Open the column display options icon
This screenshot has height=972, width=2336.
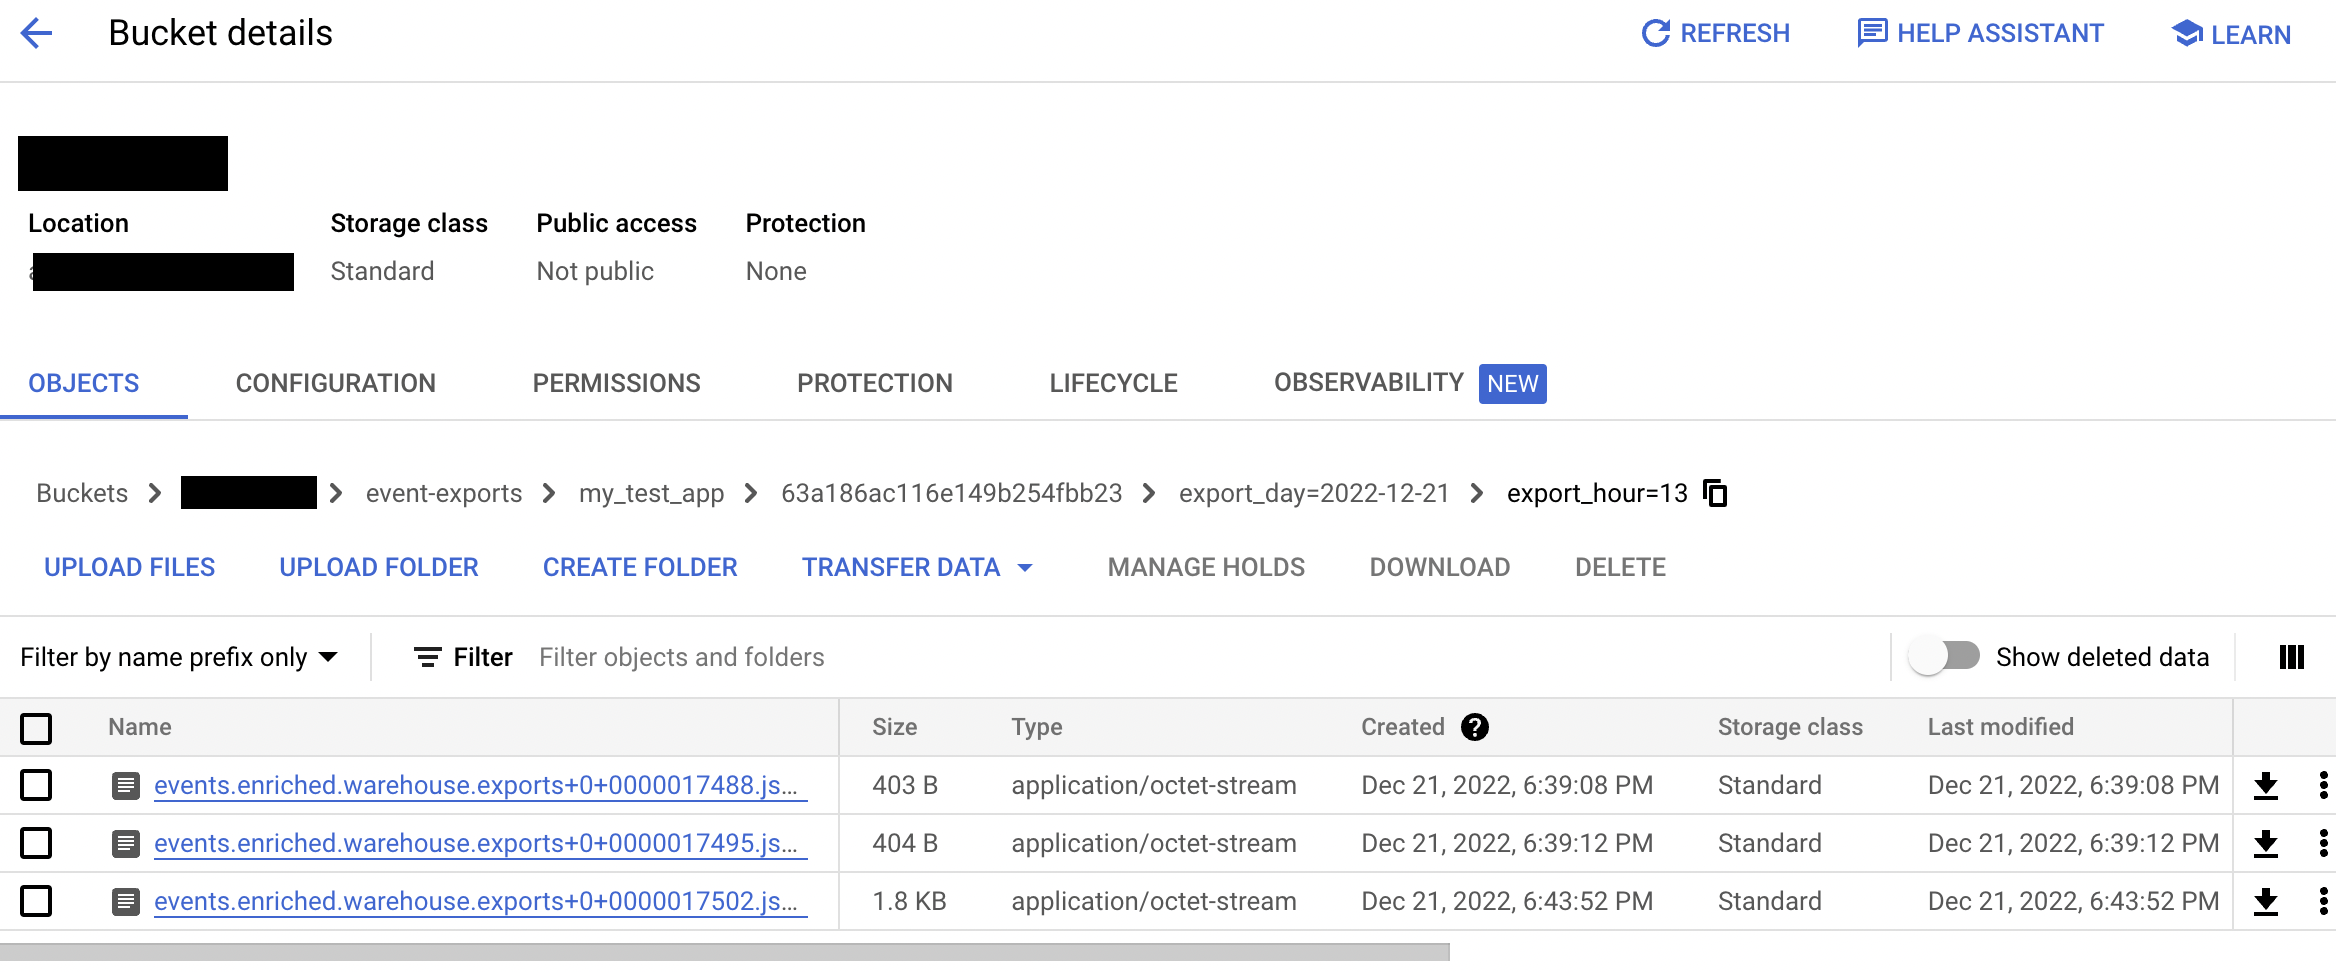tap(2292, 657)
